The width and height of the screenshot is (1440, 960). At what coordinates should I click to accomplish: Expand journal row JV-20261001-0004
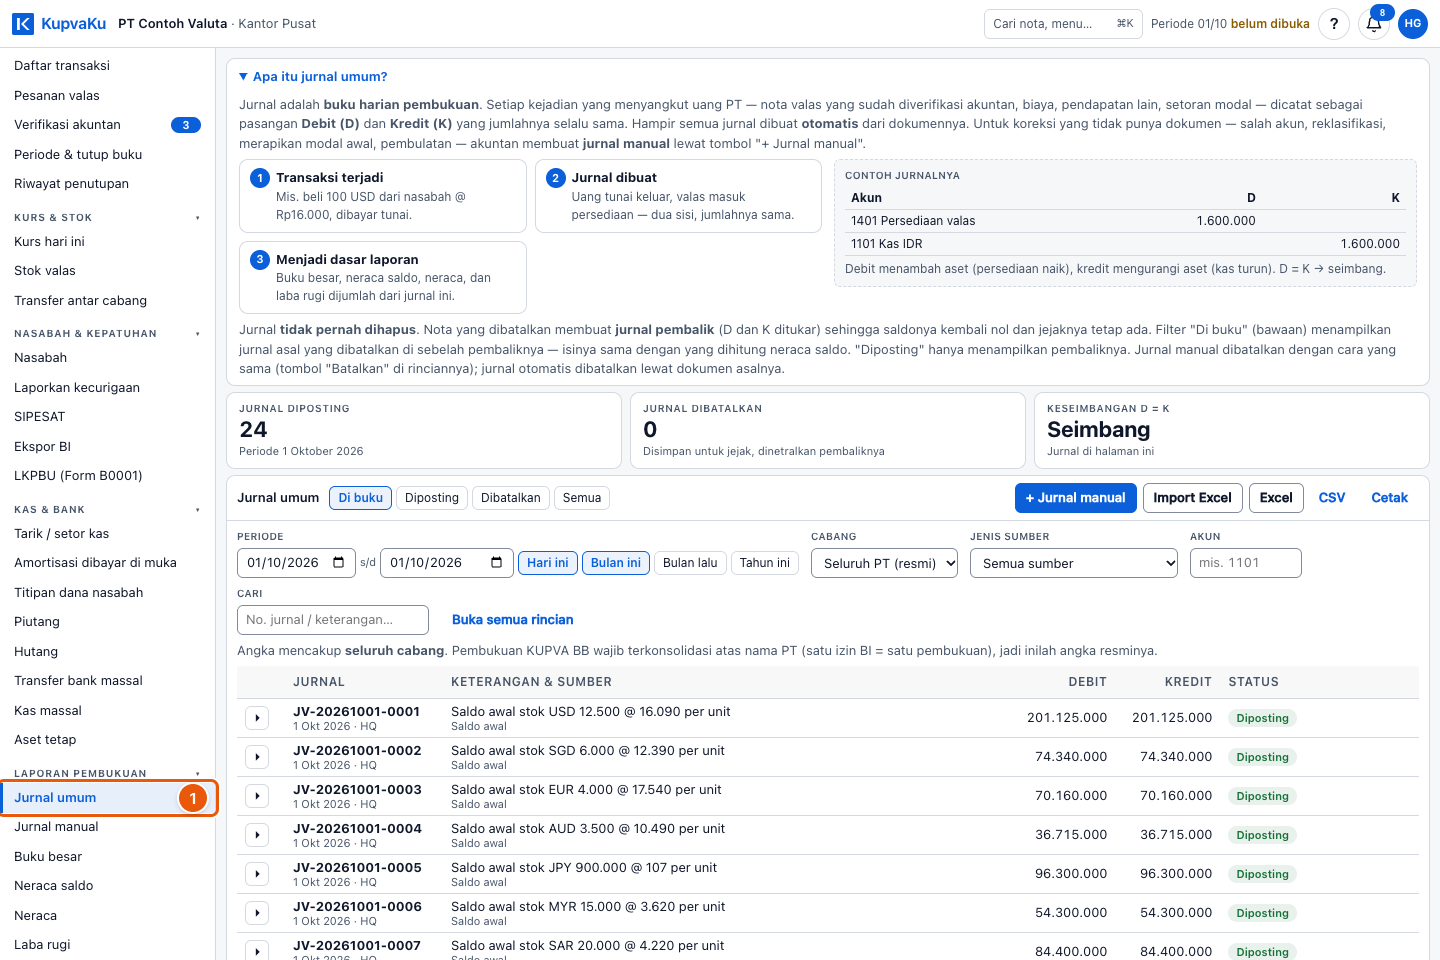[x=257, y=835]
